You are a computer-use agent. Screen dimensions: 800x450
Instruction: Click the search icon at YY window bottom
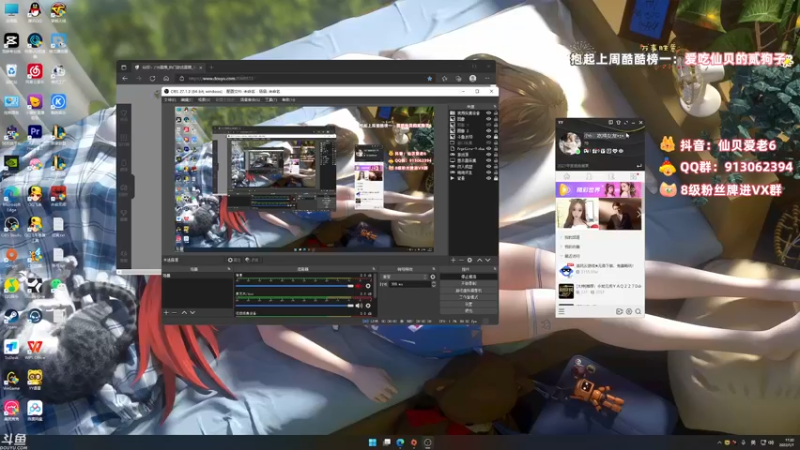tap(638, 311)
